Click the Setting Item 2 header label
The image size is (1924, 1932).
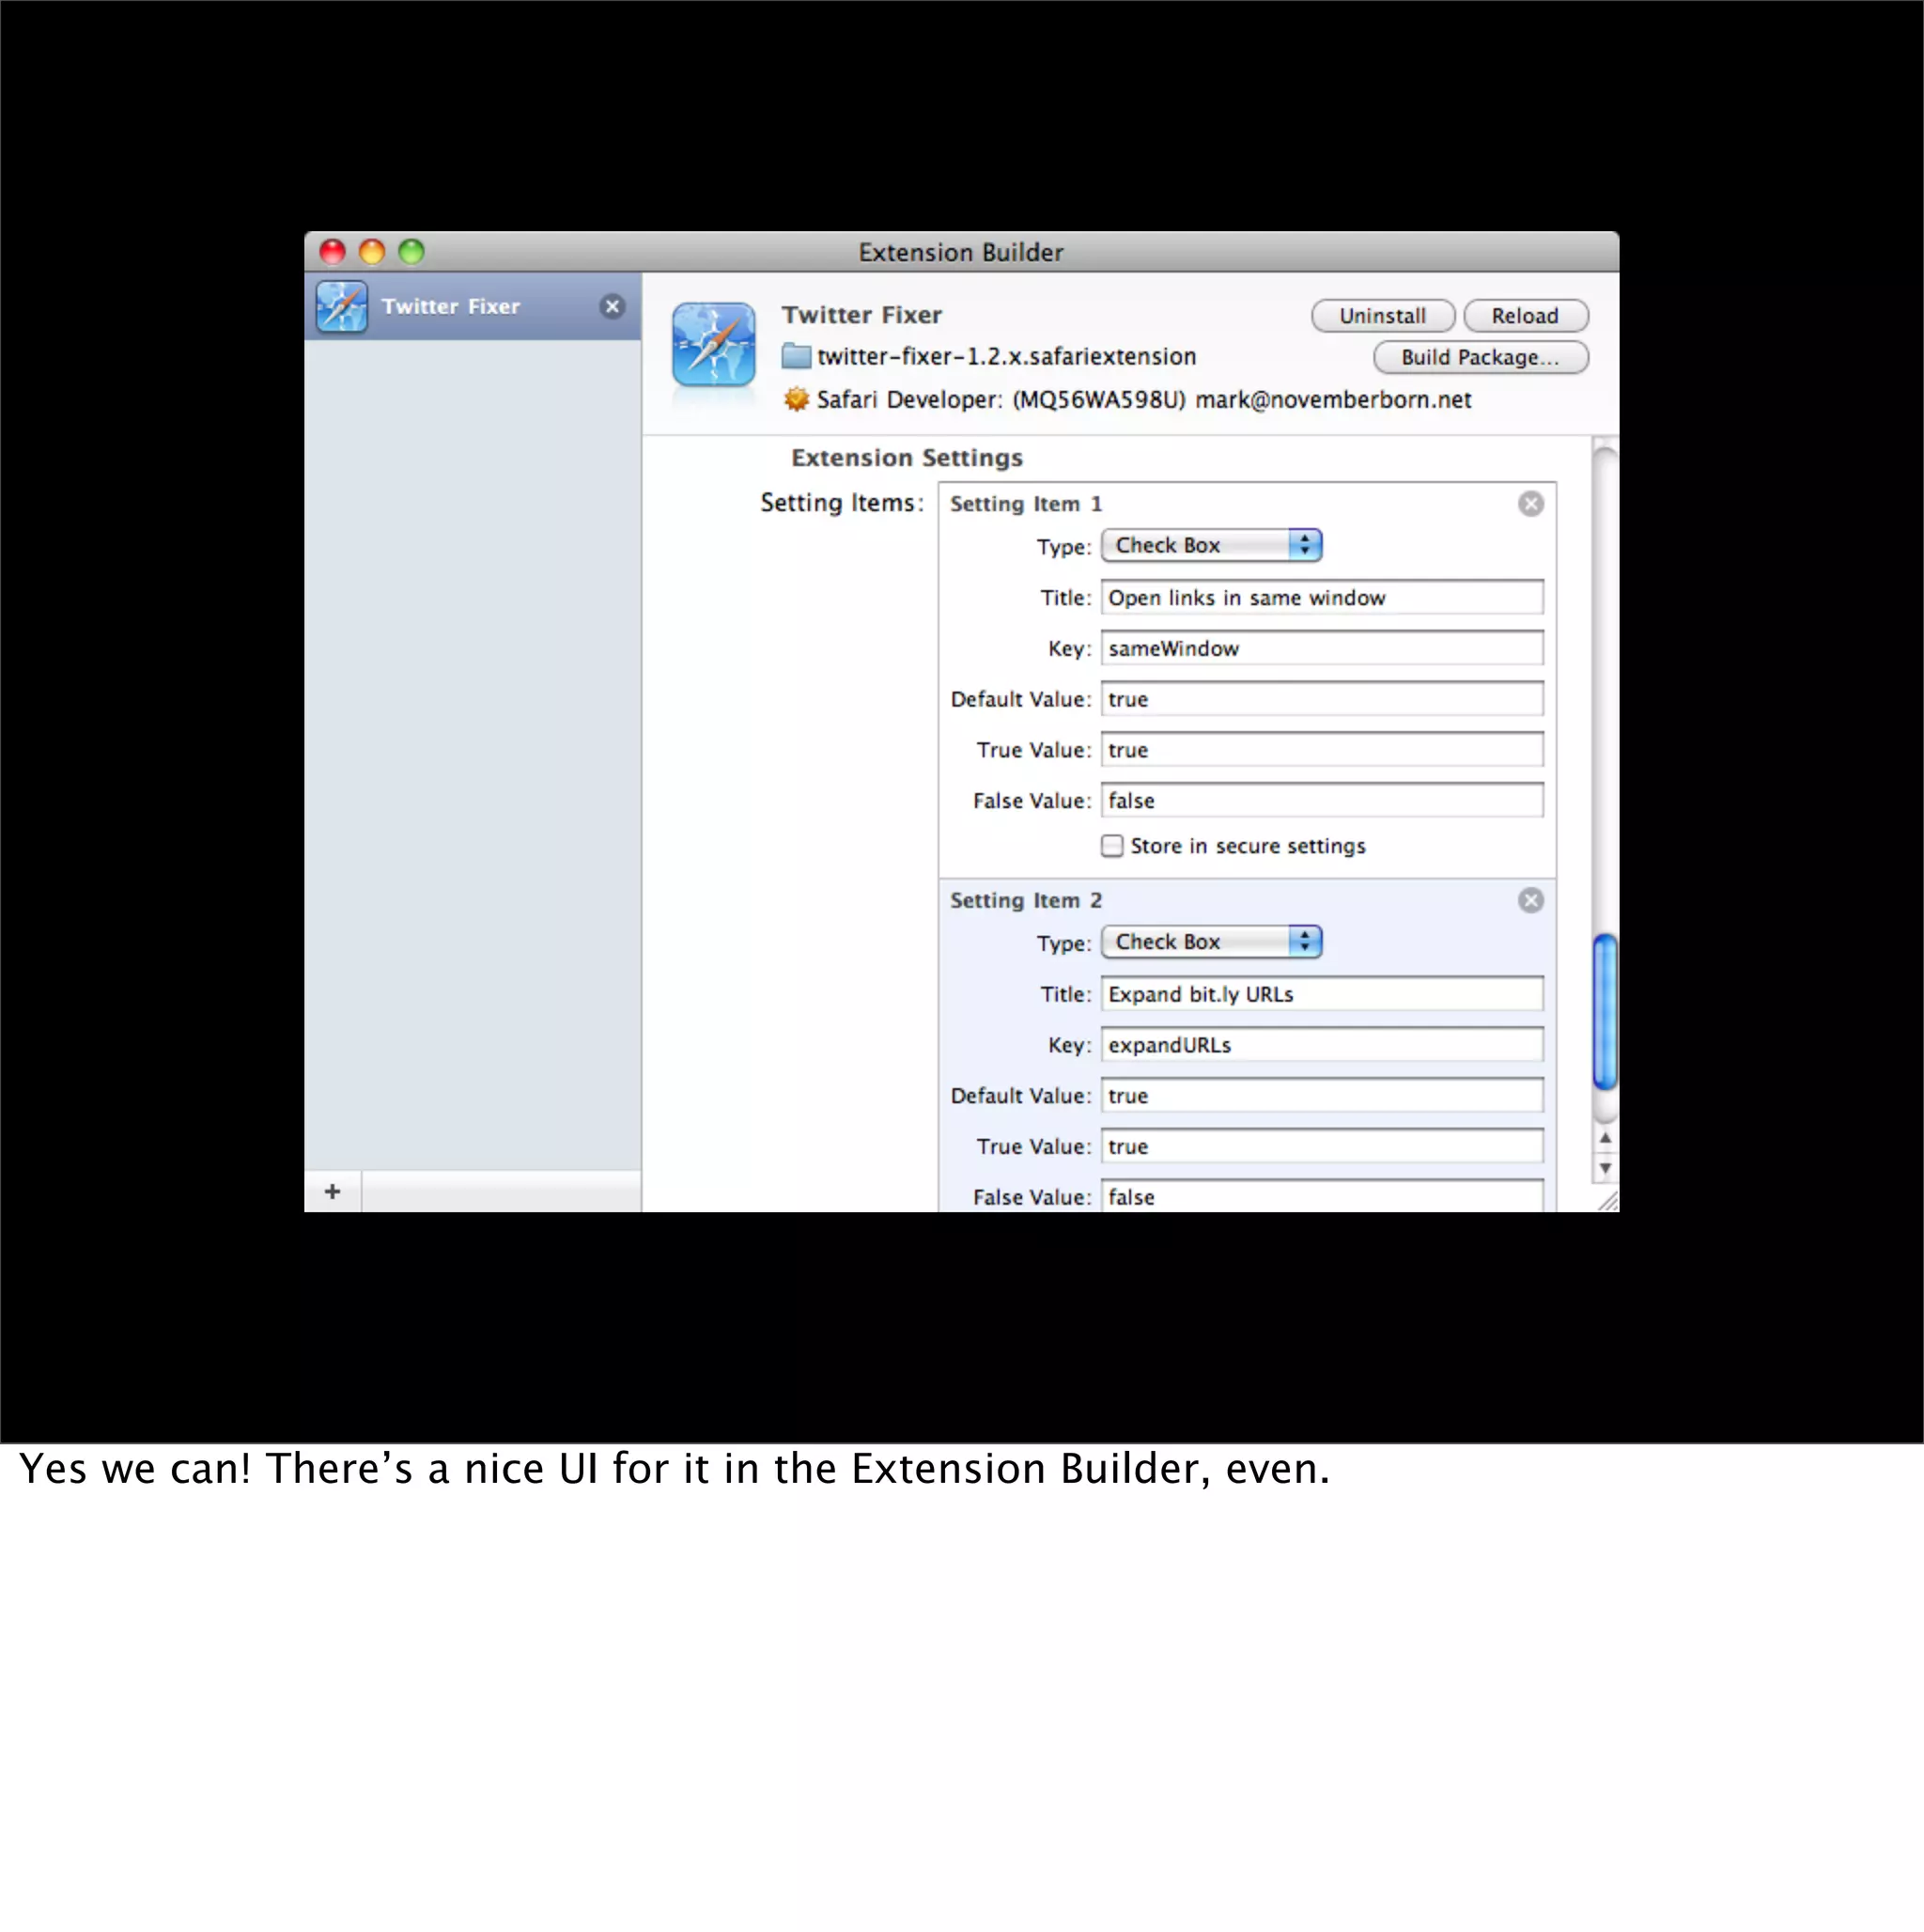coord(1026,901)
